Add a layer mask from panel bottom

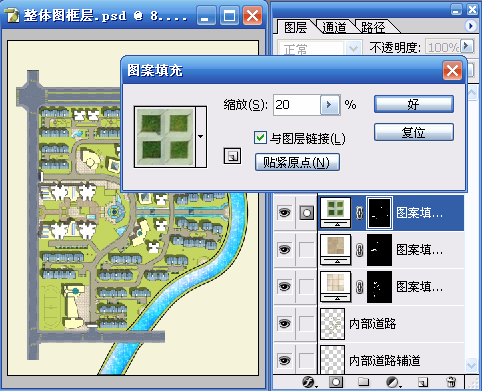pos(336,382)
